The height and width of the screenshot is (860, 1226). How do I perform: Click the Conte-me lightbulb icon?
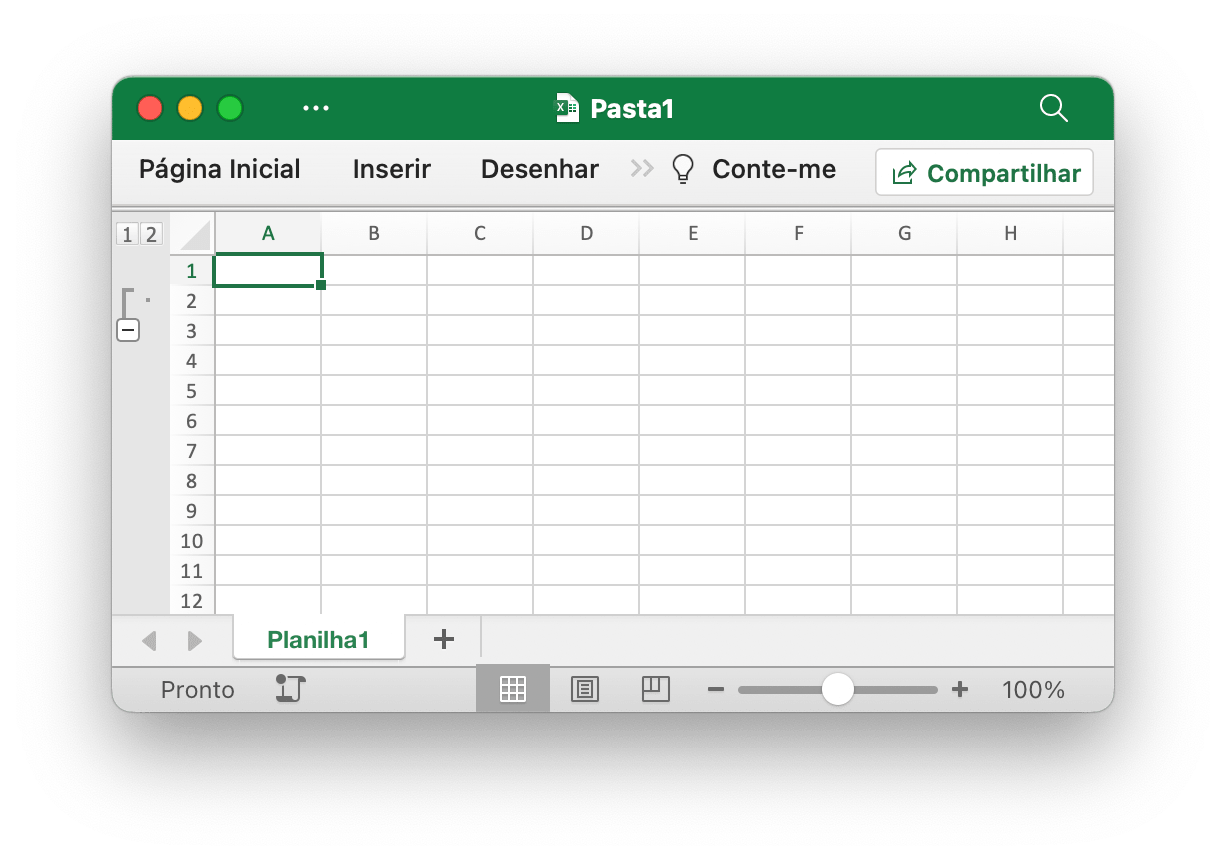[683, 168]
